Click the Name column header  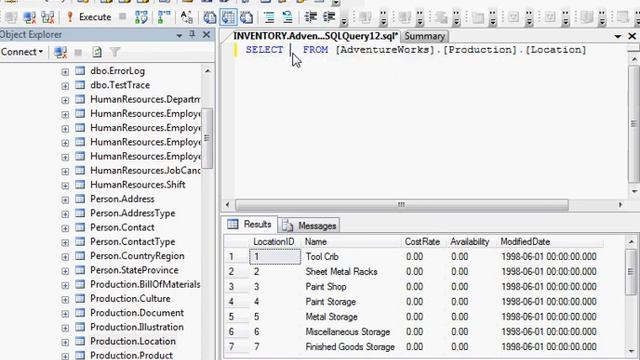click(351, 242)
